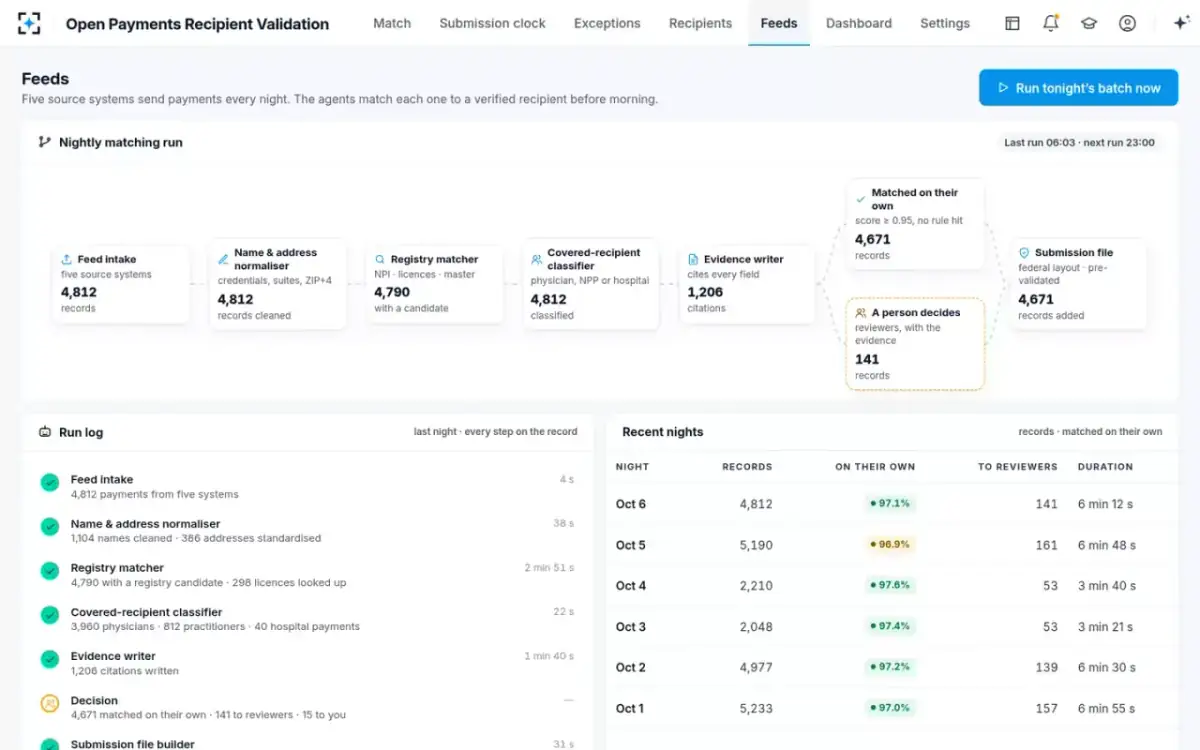
Task: Select the A person decides card
Action: tap(915, 344)
